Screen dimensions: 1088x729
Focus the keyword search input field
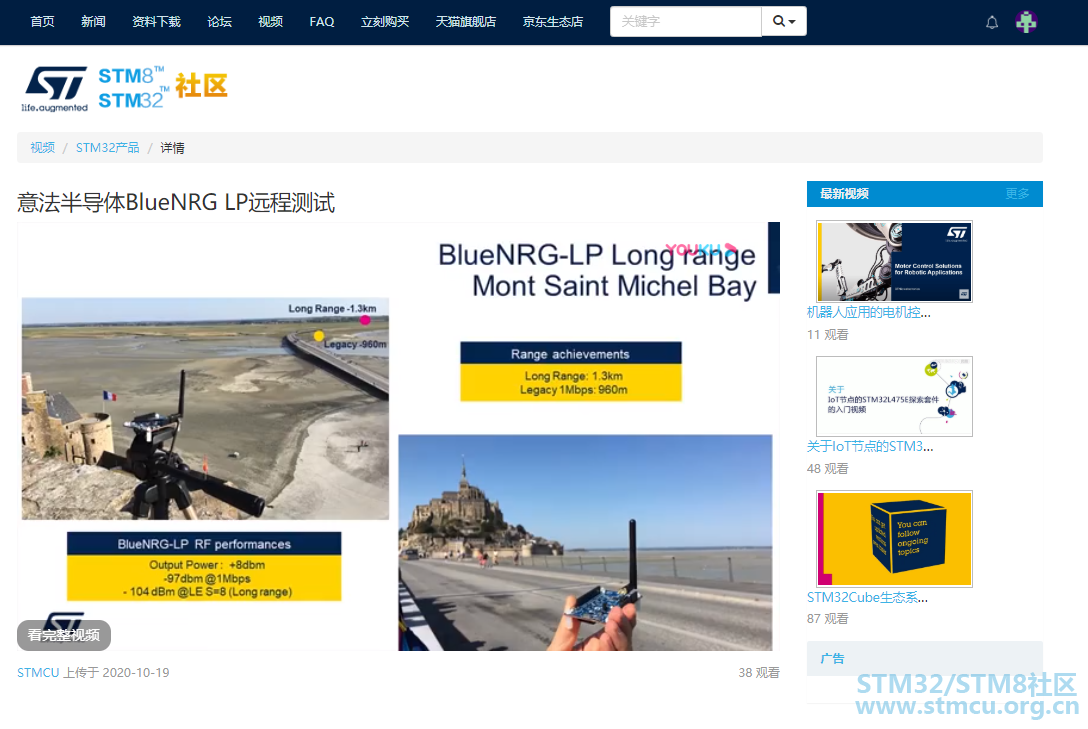click(x=686, y=22)
